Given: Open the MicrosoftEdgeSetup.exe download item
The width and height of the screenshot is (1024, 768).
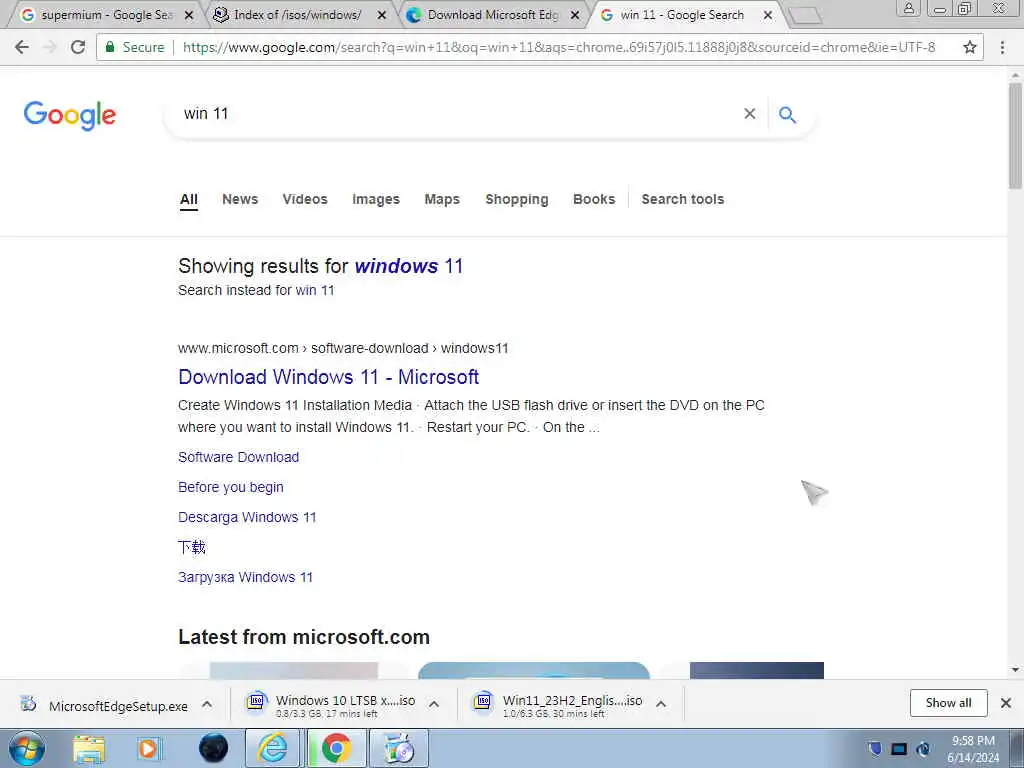Looking at the screenshot, I should pyautogui.click(x=118, y=706).
